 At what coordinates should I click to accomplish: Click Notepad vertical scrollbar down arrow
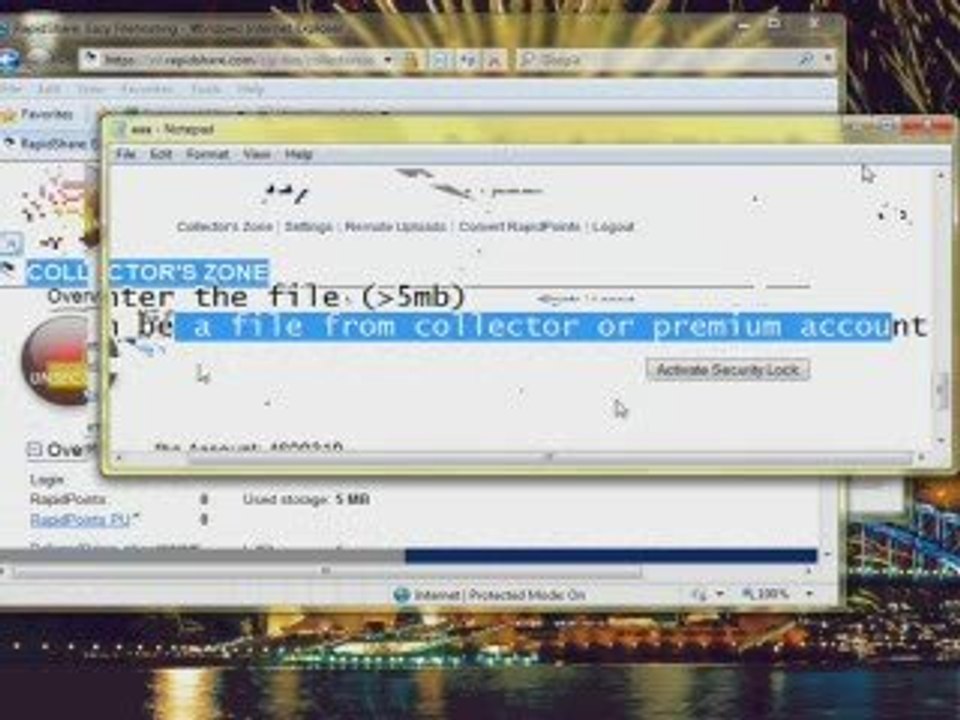point(941,441)
